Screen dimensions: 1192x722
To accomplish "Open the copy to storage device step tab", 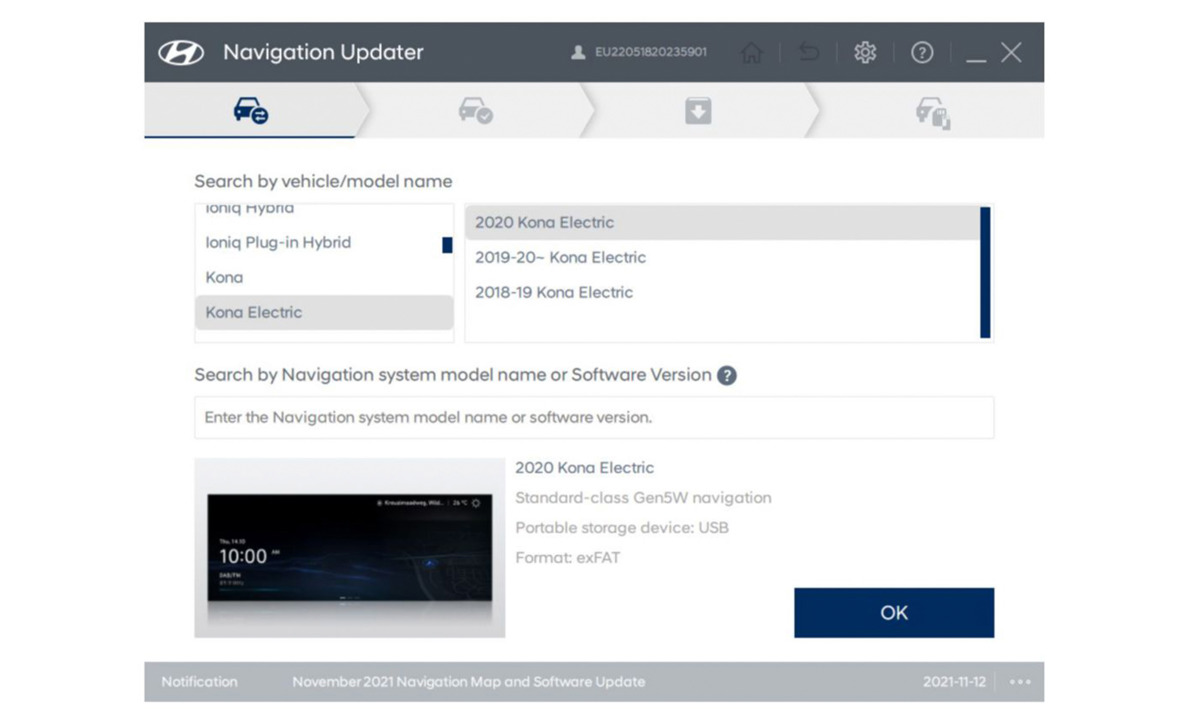I will point(932,112).
